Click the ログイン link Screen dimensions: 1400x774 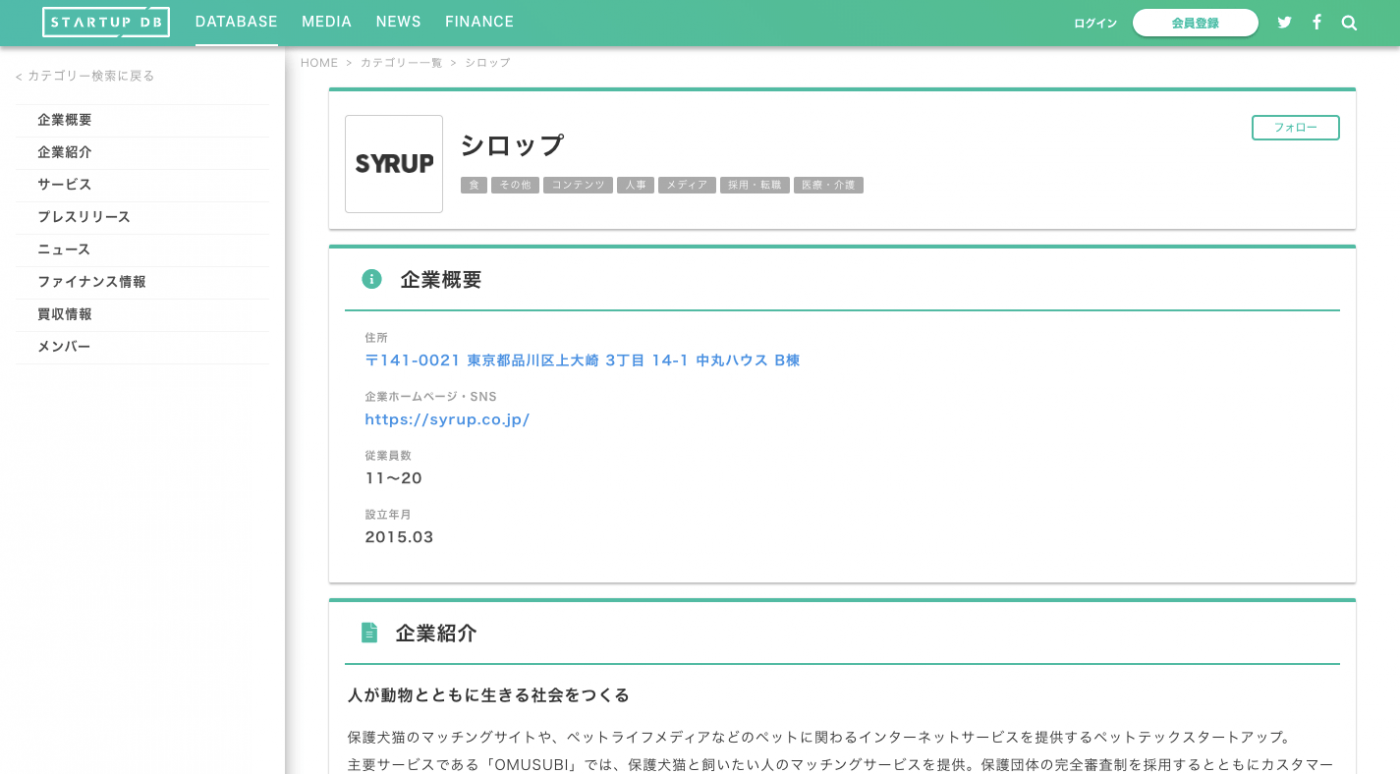1095,23
